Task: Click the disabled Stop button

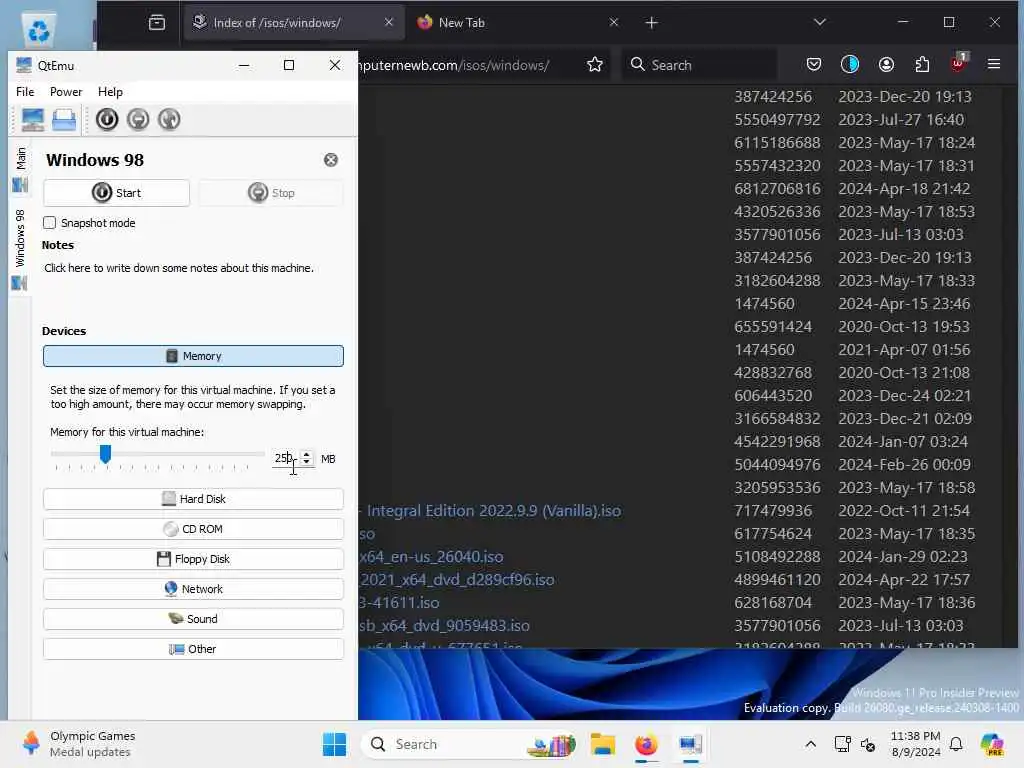Action: coord(271,193)
